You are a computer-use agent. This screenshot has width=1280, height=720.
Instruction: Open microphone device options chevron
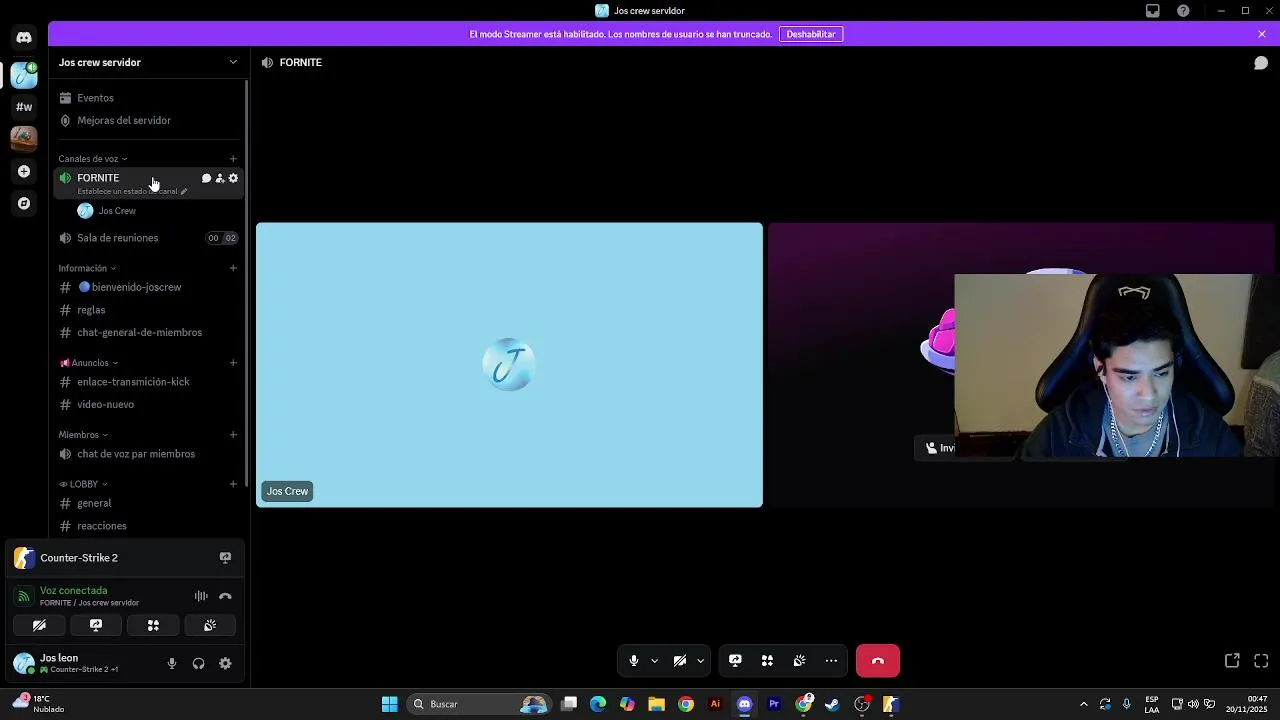pyautogui.click(x=655, y=661)
